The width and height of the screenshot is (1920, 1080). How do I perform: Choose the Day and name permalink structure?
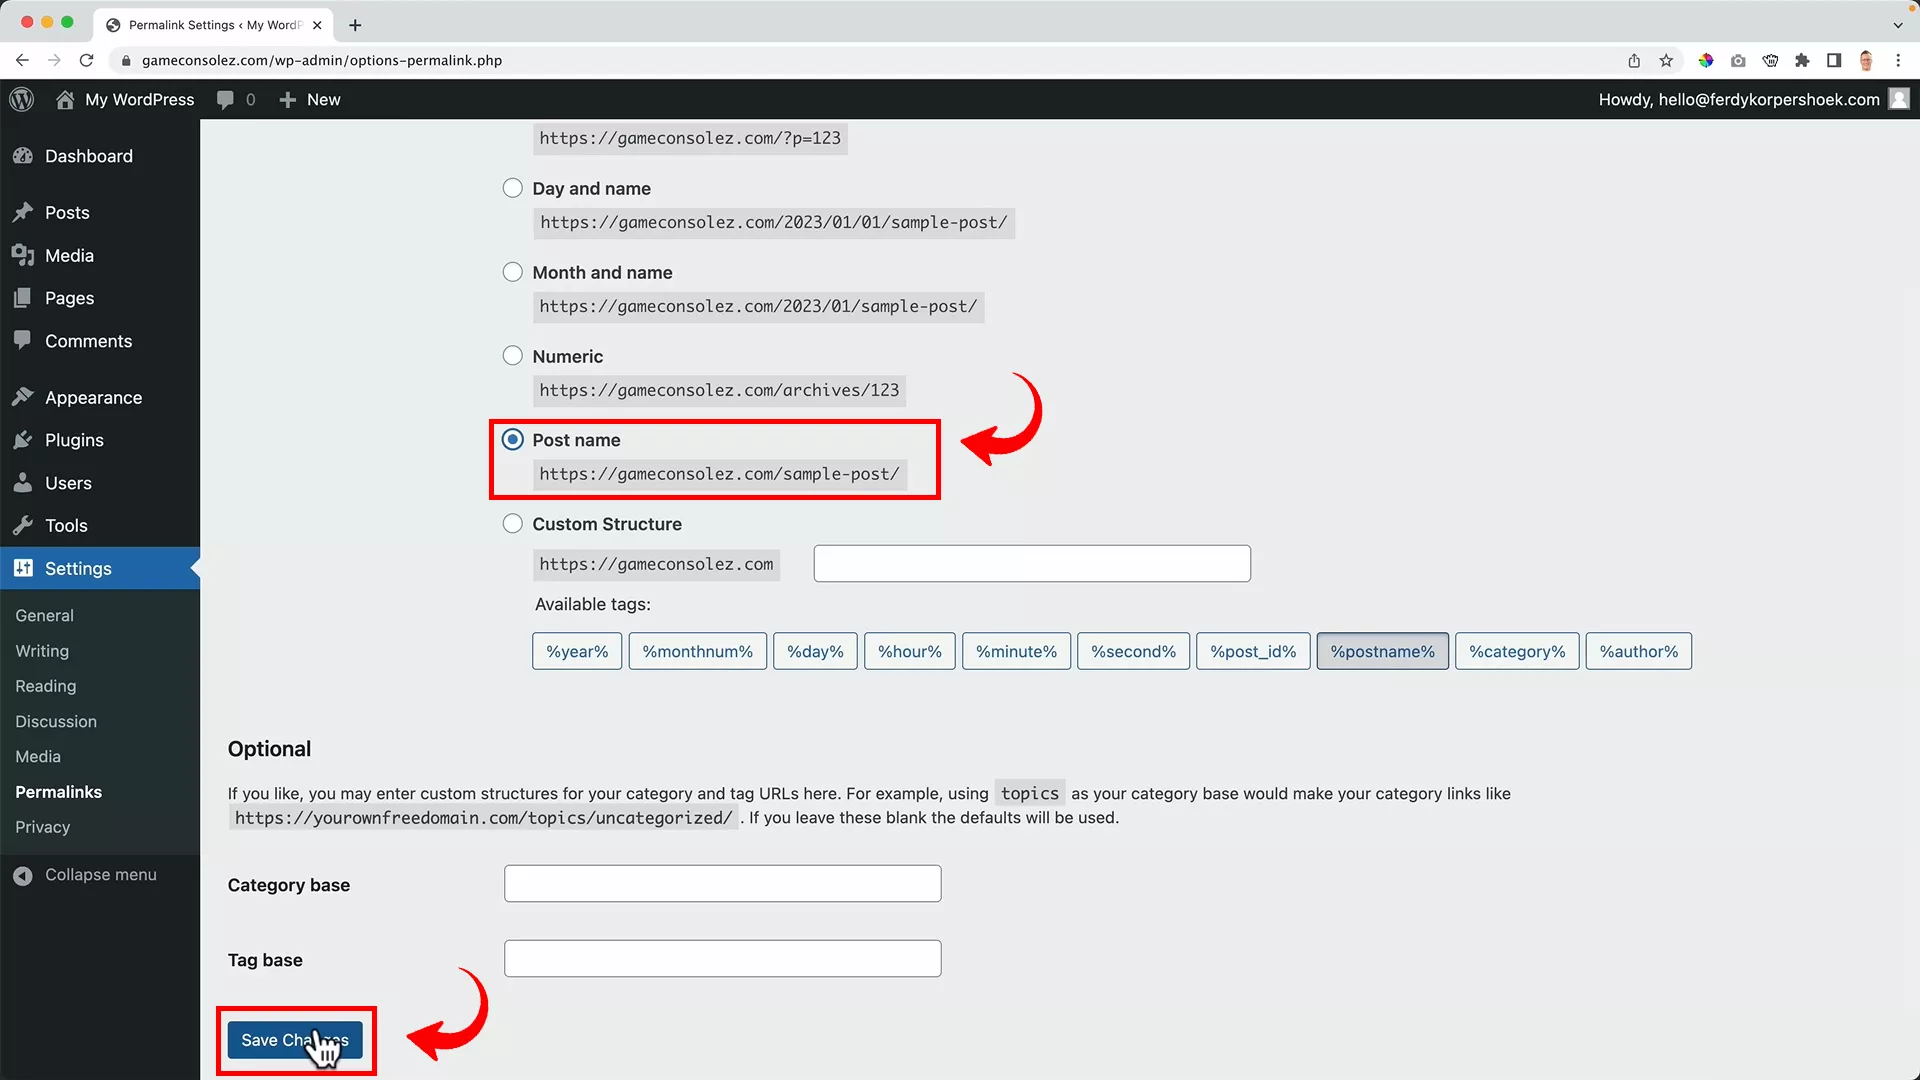(x=512, y=187)
